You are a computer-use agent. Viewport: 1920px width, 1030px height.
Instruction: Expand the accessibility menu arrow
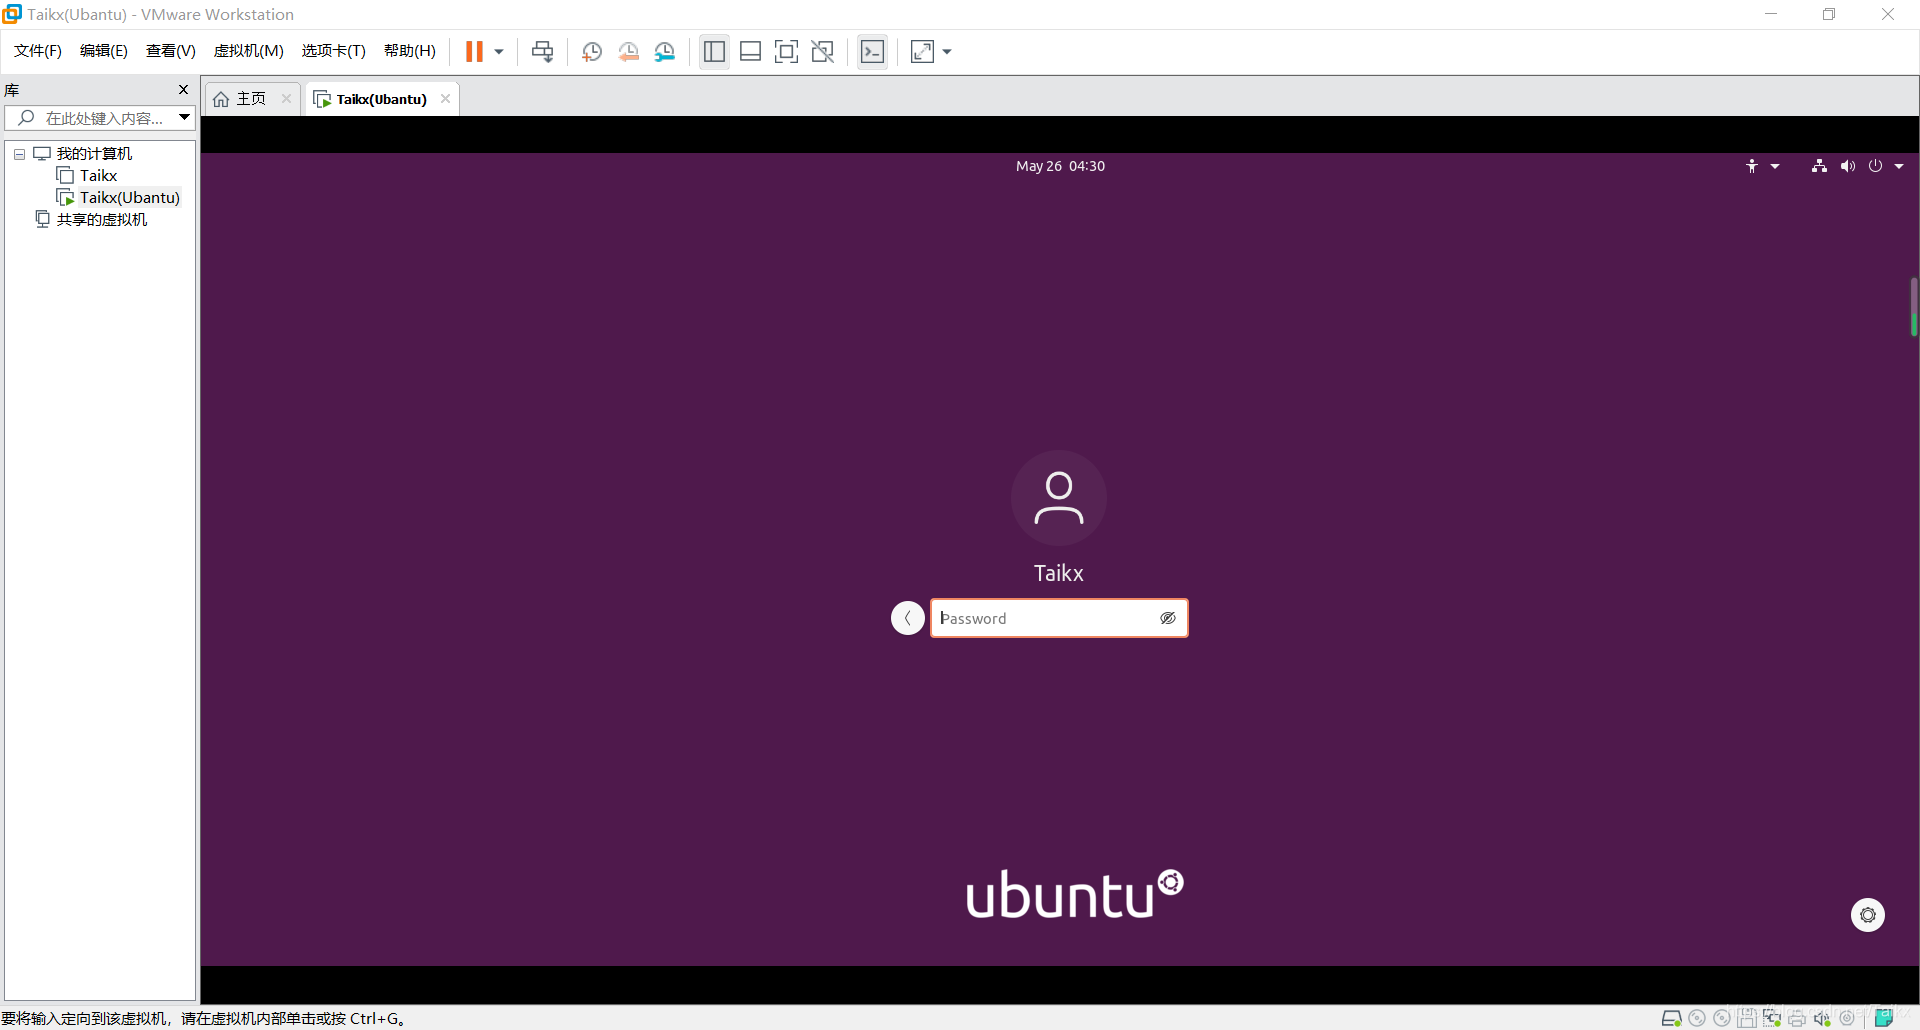pos(1775,166)
